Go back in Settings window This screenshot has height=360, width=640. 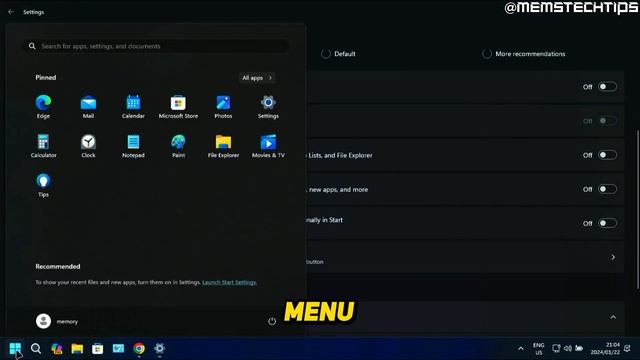pyautogui.click(x=11, y=12)
